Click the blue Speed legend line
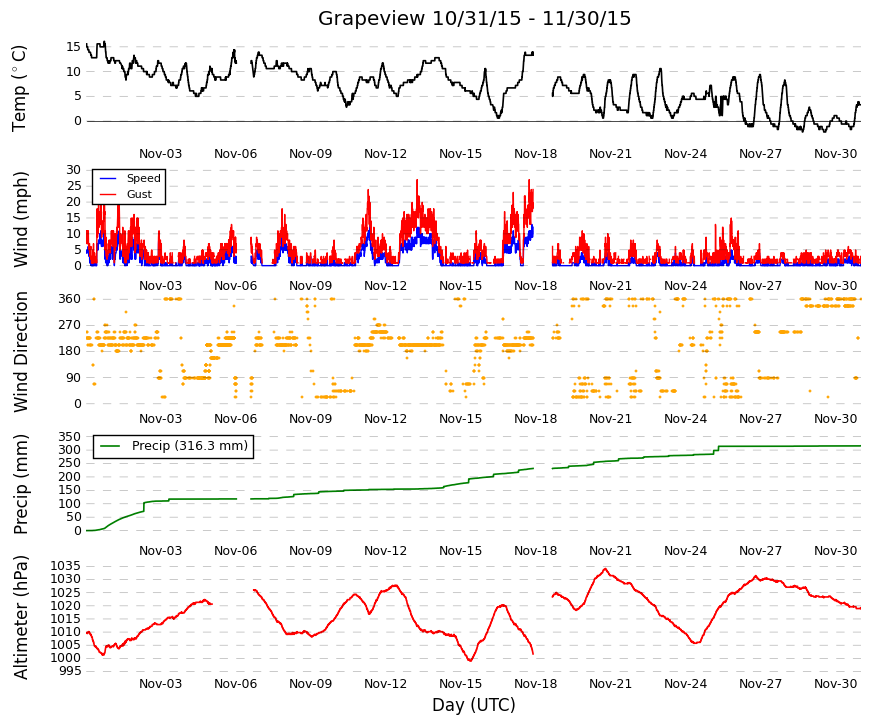This screenshot has width=871, height=725. click(x=108, y=178)
